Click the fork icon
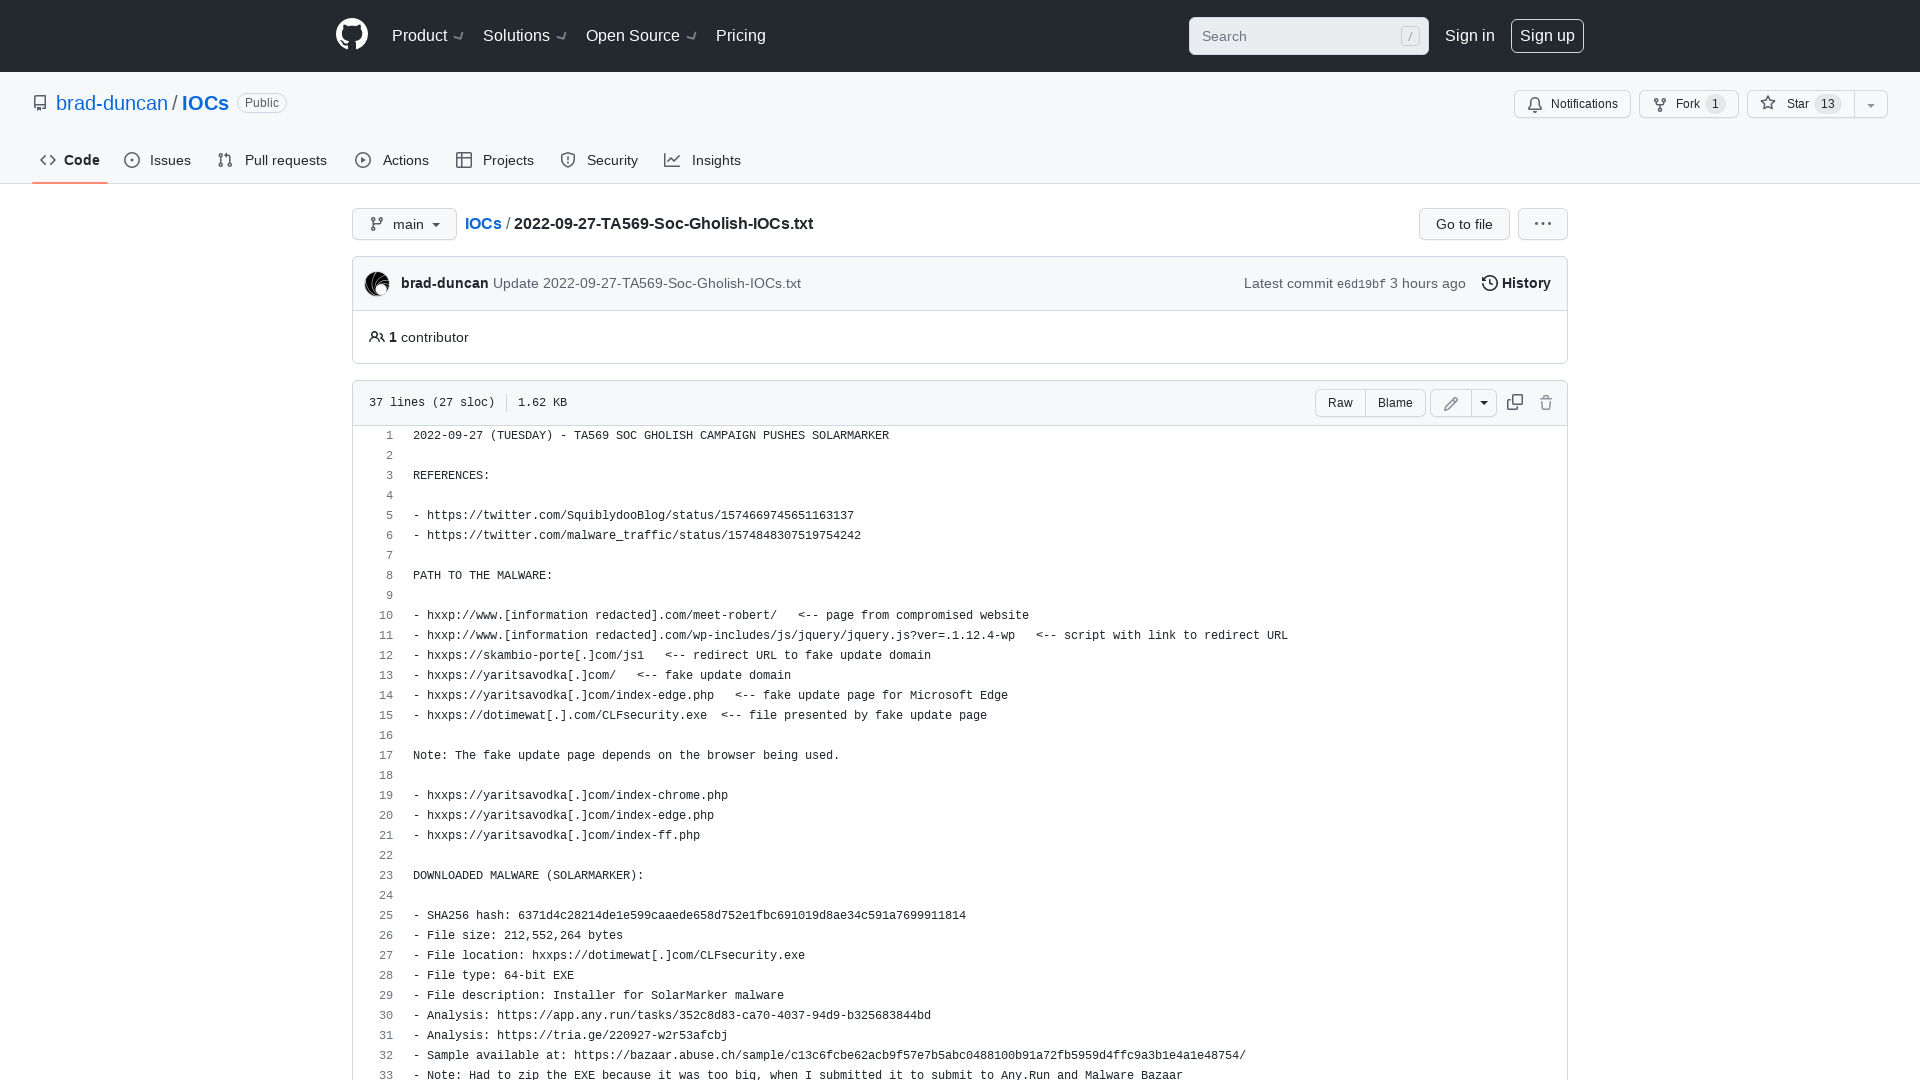This screenshot has height=1080, width=1920. point(1660,104)
